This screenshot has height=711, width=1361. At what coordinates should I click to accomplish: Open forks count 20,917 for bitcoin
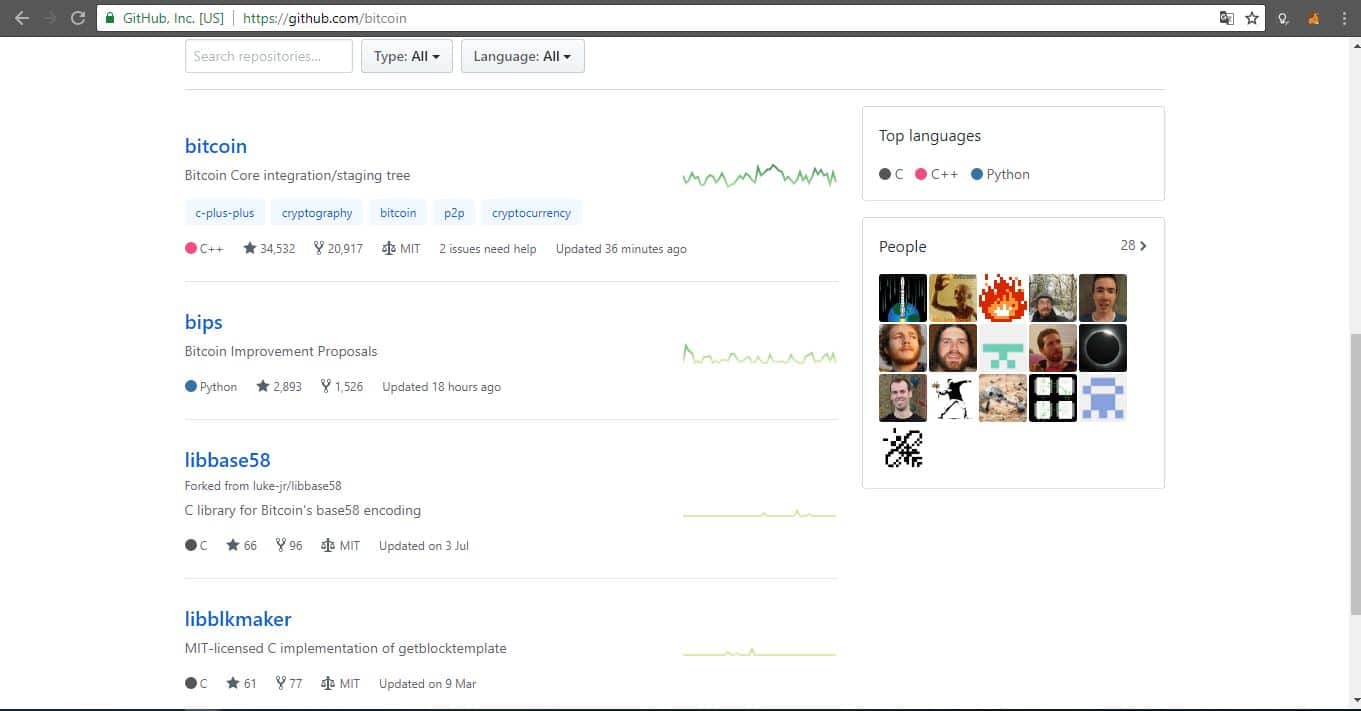[x=338, y=249]
